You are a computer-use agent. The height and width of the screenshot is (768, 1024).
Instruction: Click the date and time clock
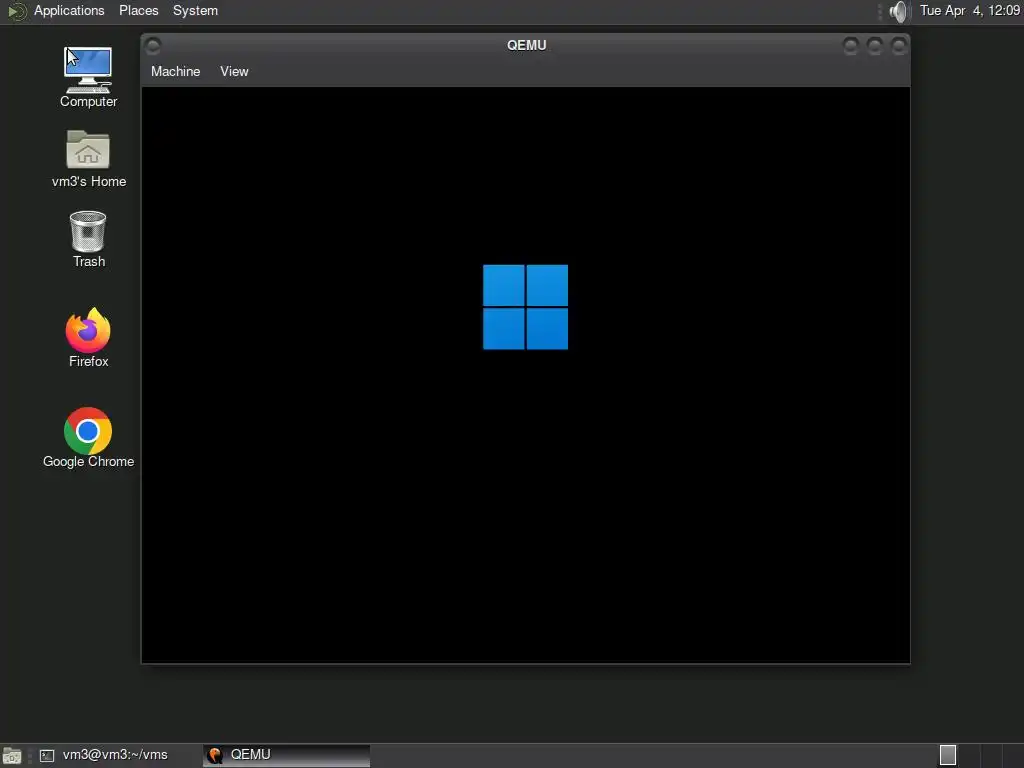(x=970, y=10)
